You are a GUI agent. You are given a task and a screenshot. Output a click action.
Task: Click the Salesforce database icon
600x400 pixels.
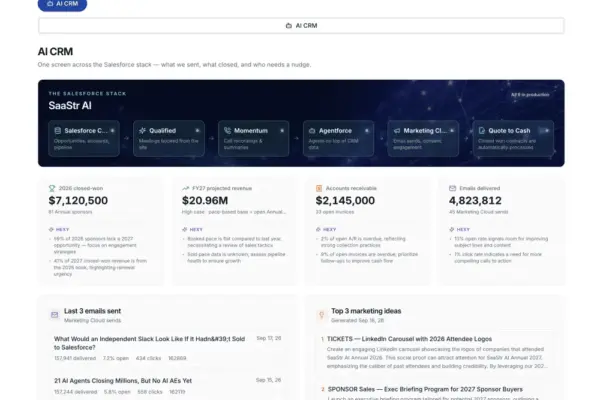(57, 131)
